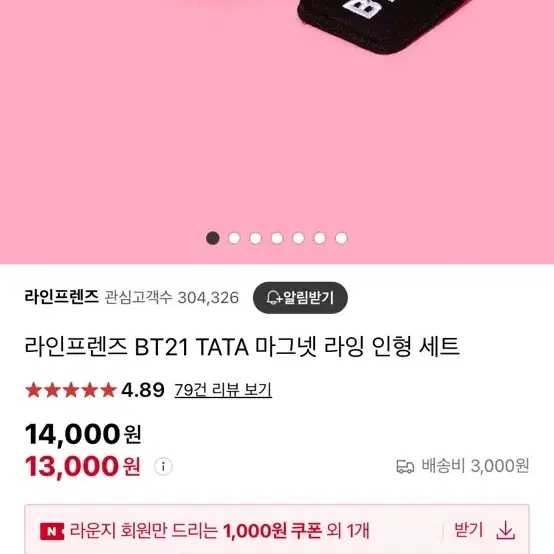Click the BT21 TATA product title
The image size is (554, 554).
click(x=242, y=347)
